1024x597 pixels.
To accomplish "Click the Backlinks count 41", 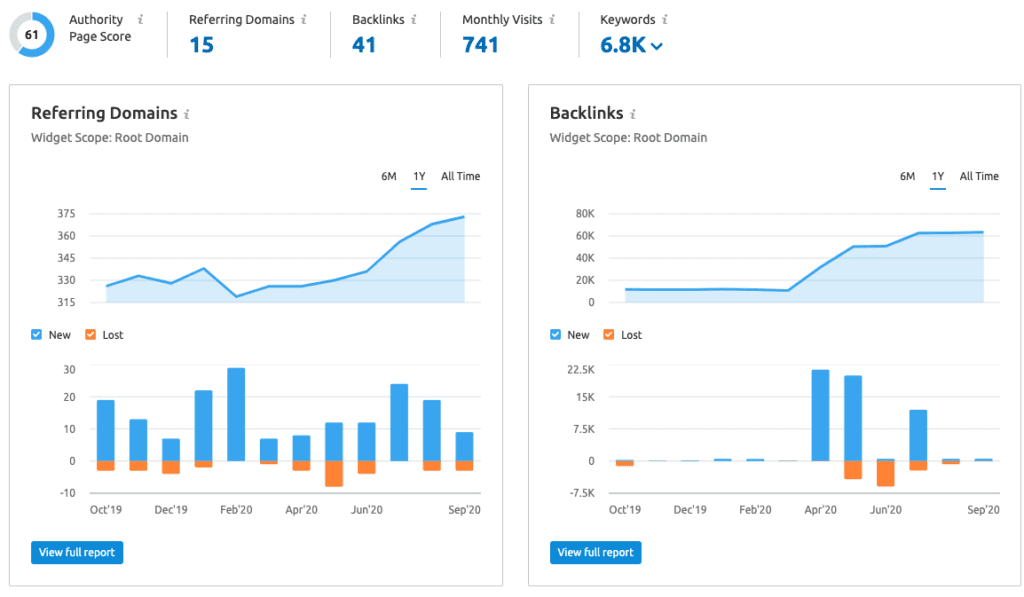I will tap(364, 45).
